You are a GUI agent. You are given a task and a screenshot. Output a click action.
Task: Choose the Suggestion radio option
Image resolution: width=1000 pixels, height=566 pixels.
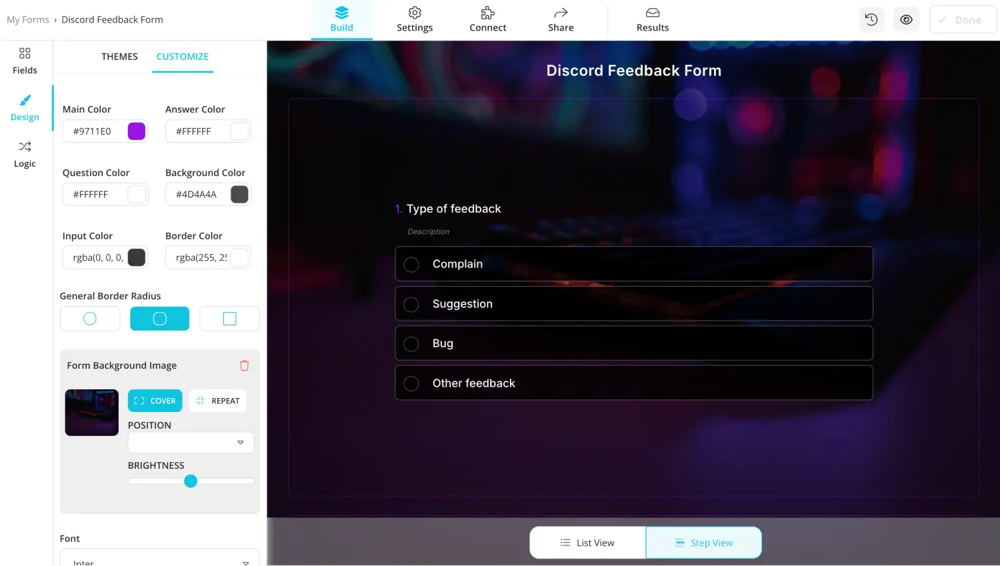tap(411, 304)
